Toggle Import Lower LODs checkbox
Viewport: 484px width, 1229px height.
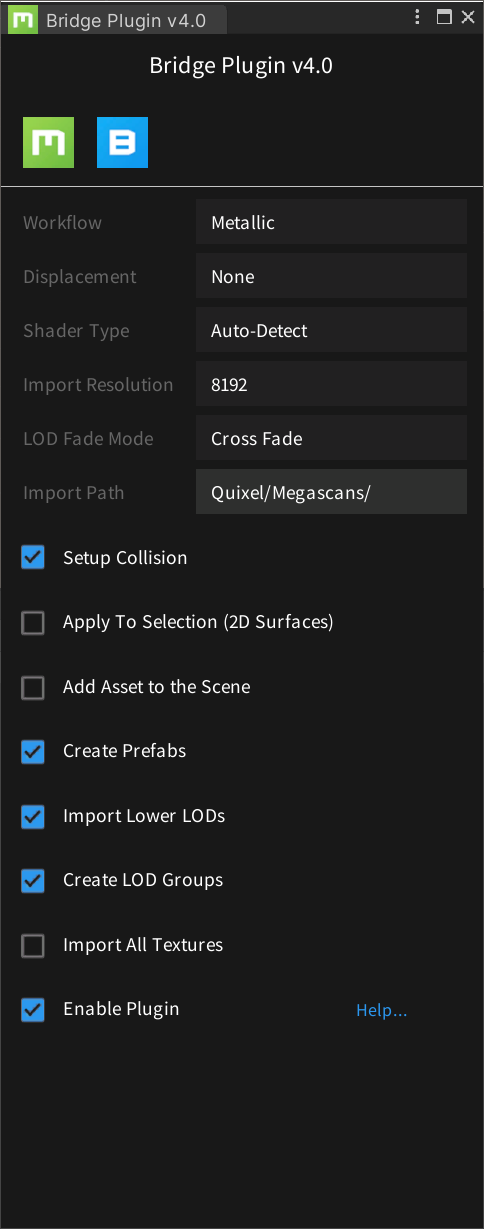coord(33,817)
